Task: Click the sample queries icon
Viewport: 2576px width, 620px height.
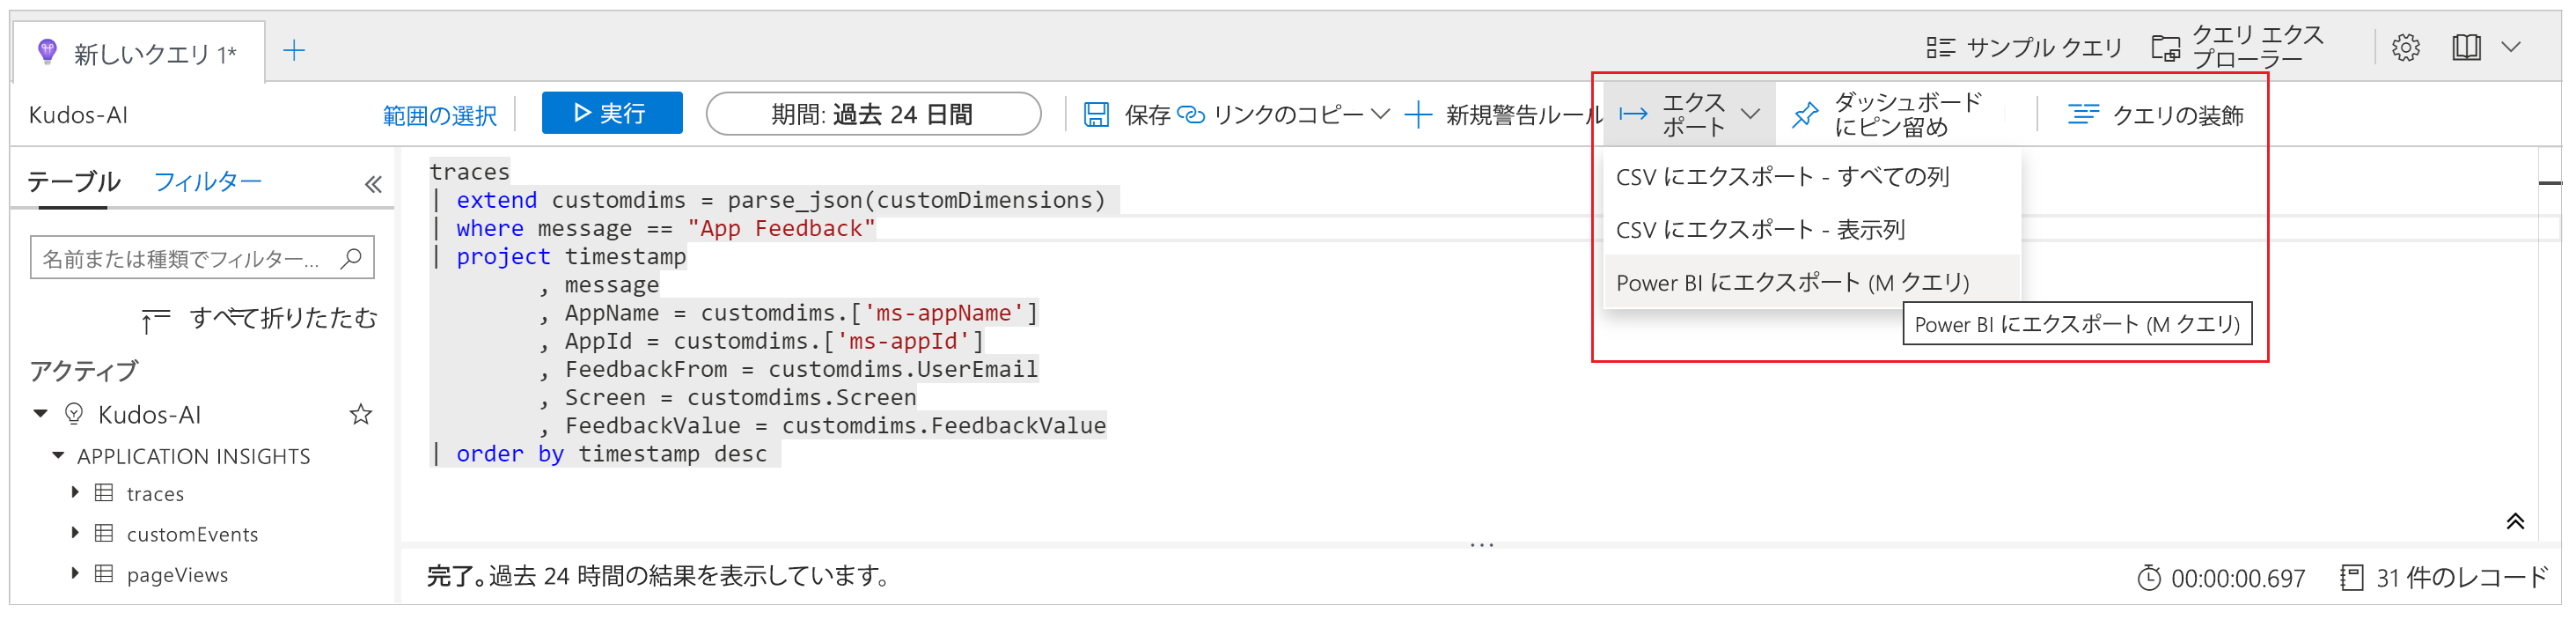Action: (1940, 47)
